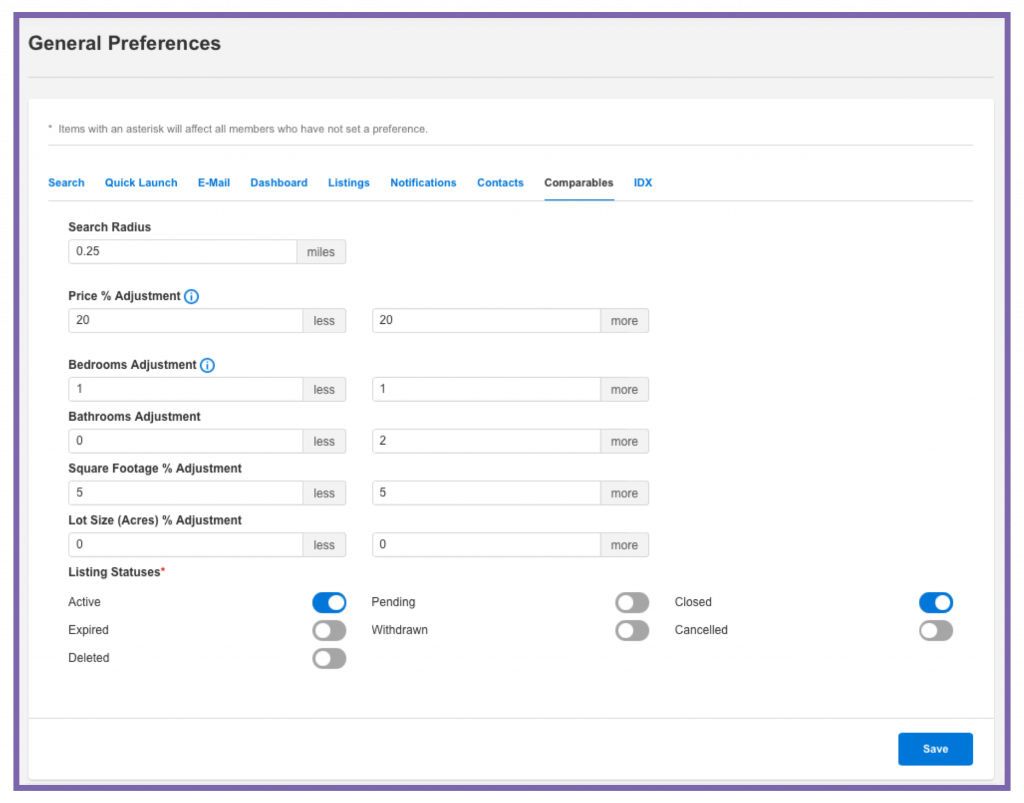Screen dimensions: 1024x803
Task: Click the Save button
Action: [x=935, y=749]
